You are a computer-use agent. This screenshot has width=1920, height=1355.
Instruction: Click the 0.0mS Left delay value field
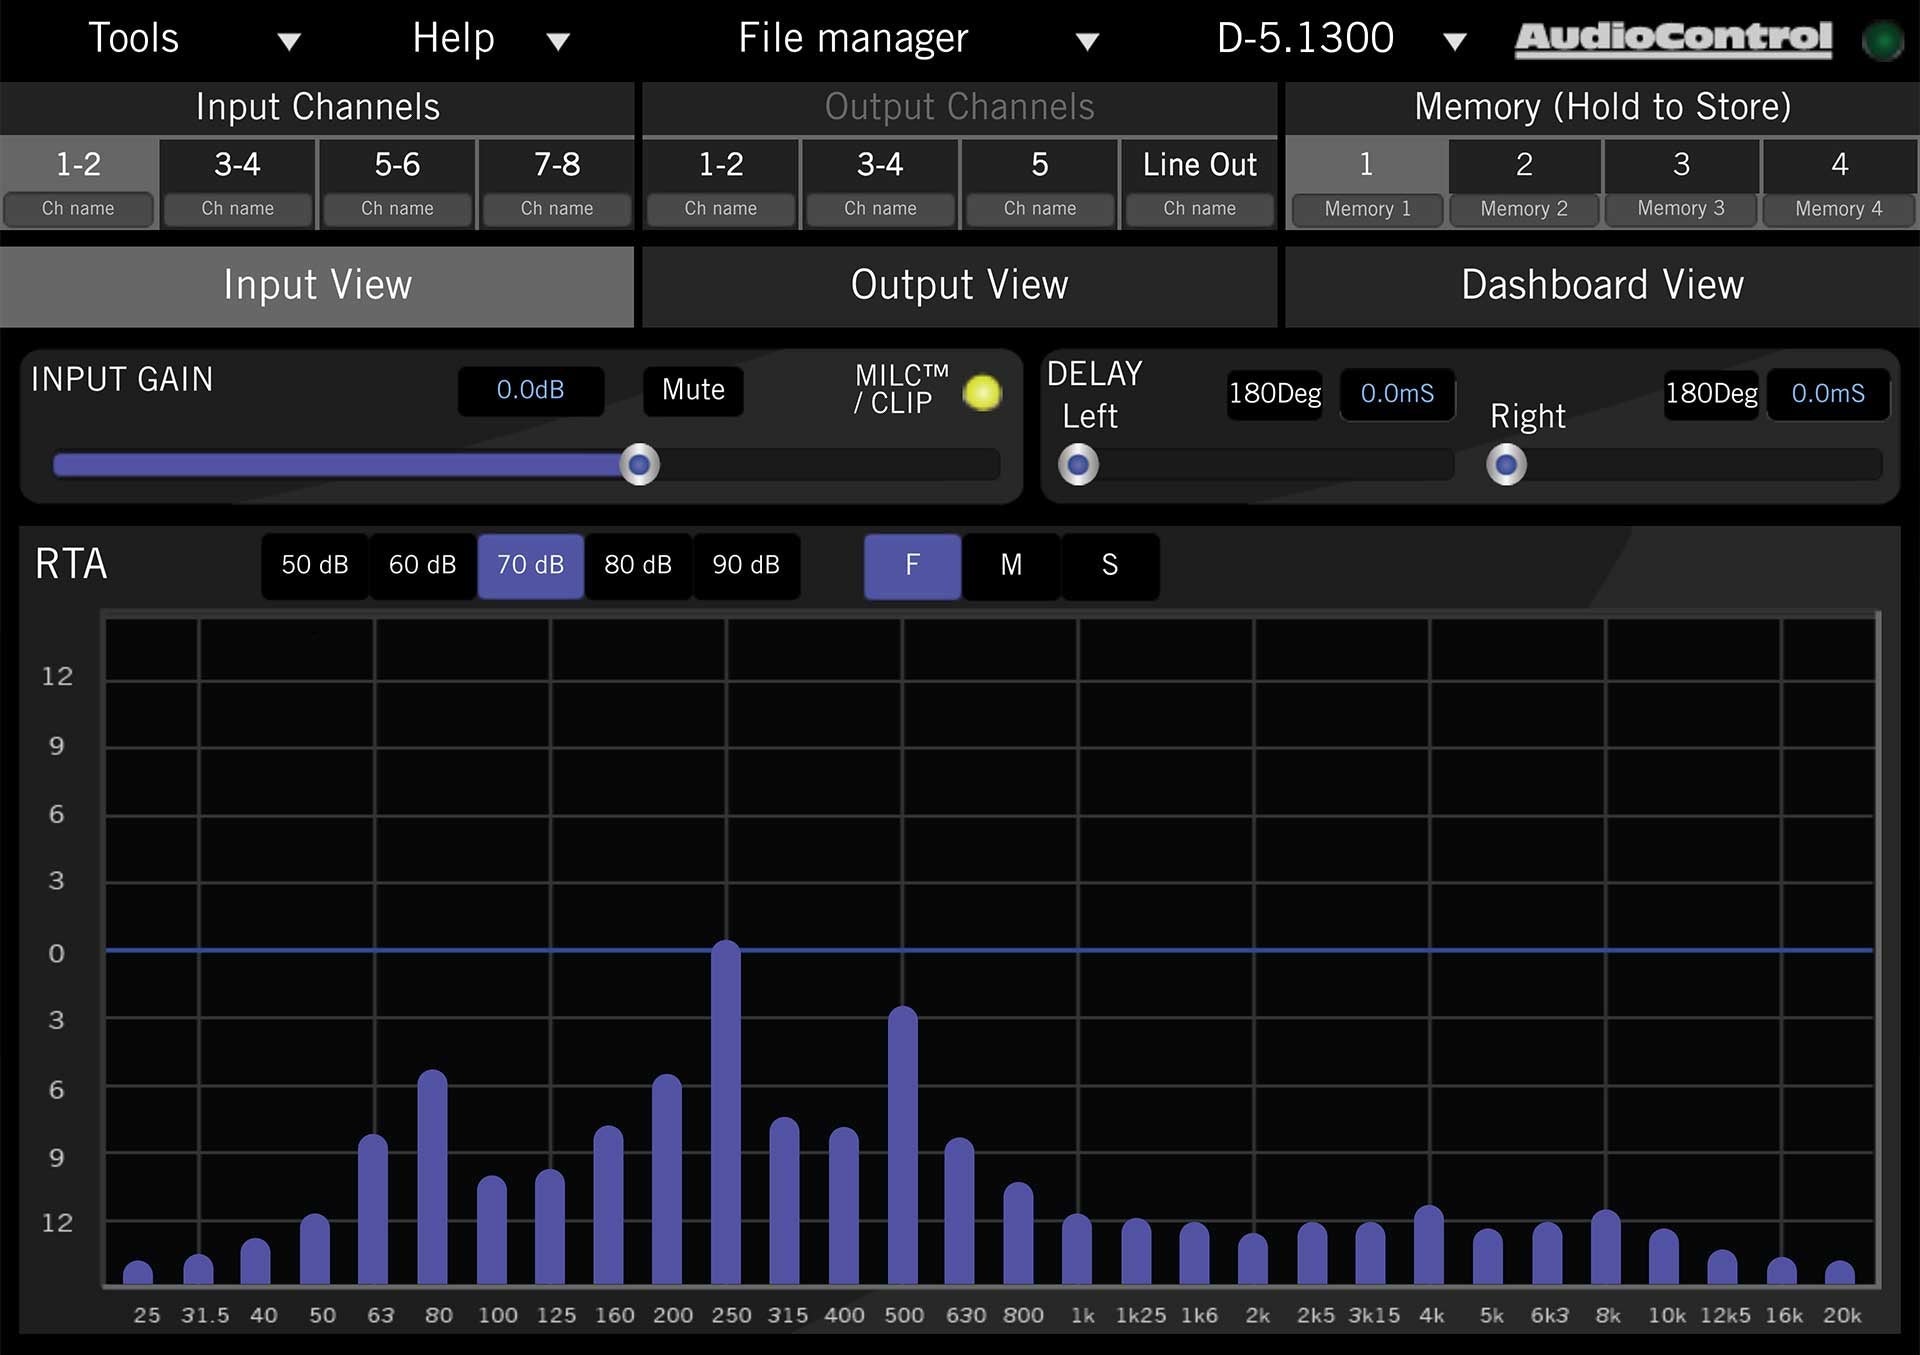pyautogui.click(x=1397, y=394)
